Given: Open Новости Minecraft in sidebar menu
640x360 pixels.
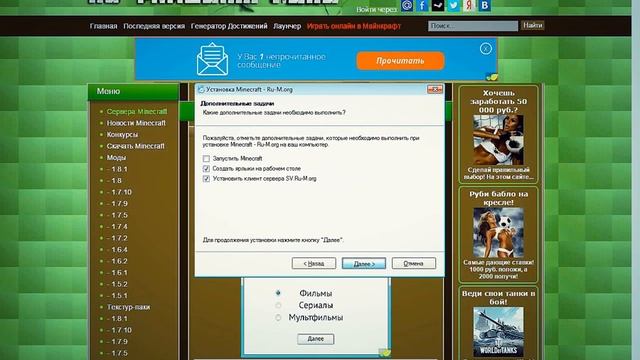Looking at the screenshot, I should (136, 123).
